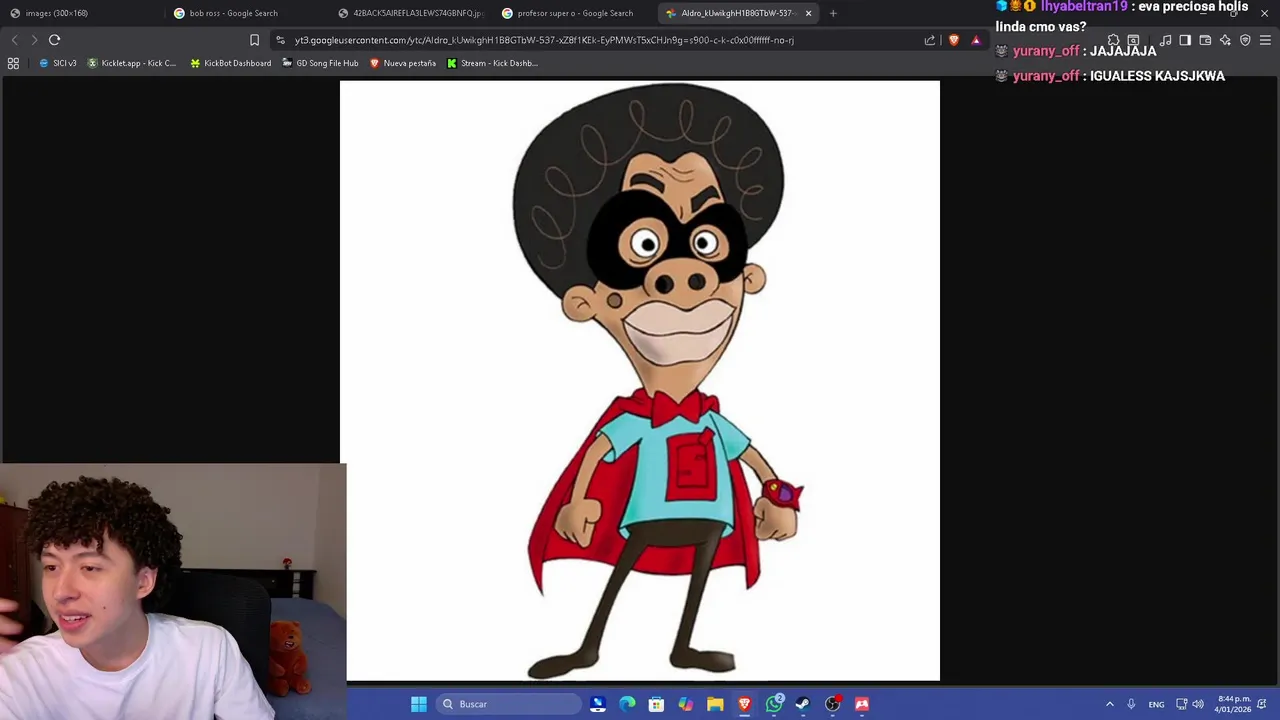Open the KickBot Dashboard bookmark
This screenshot has height=720, width=1280.
[230, 63]
